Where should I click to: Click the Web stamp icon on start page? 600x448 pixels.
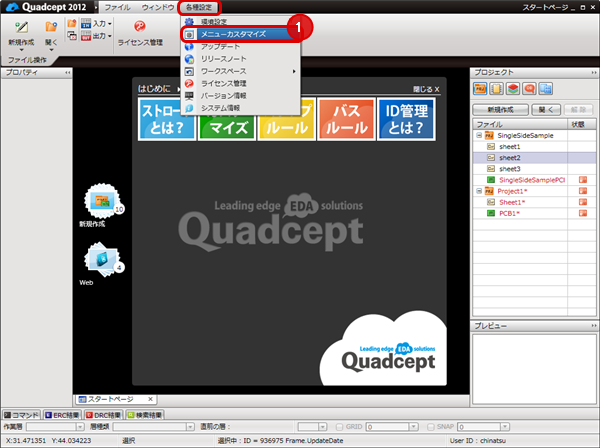click(x=102, y=260)
